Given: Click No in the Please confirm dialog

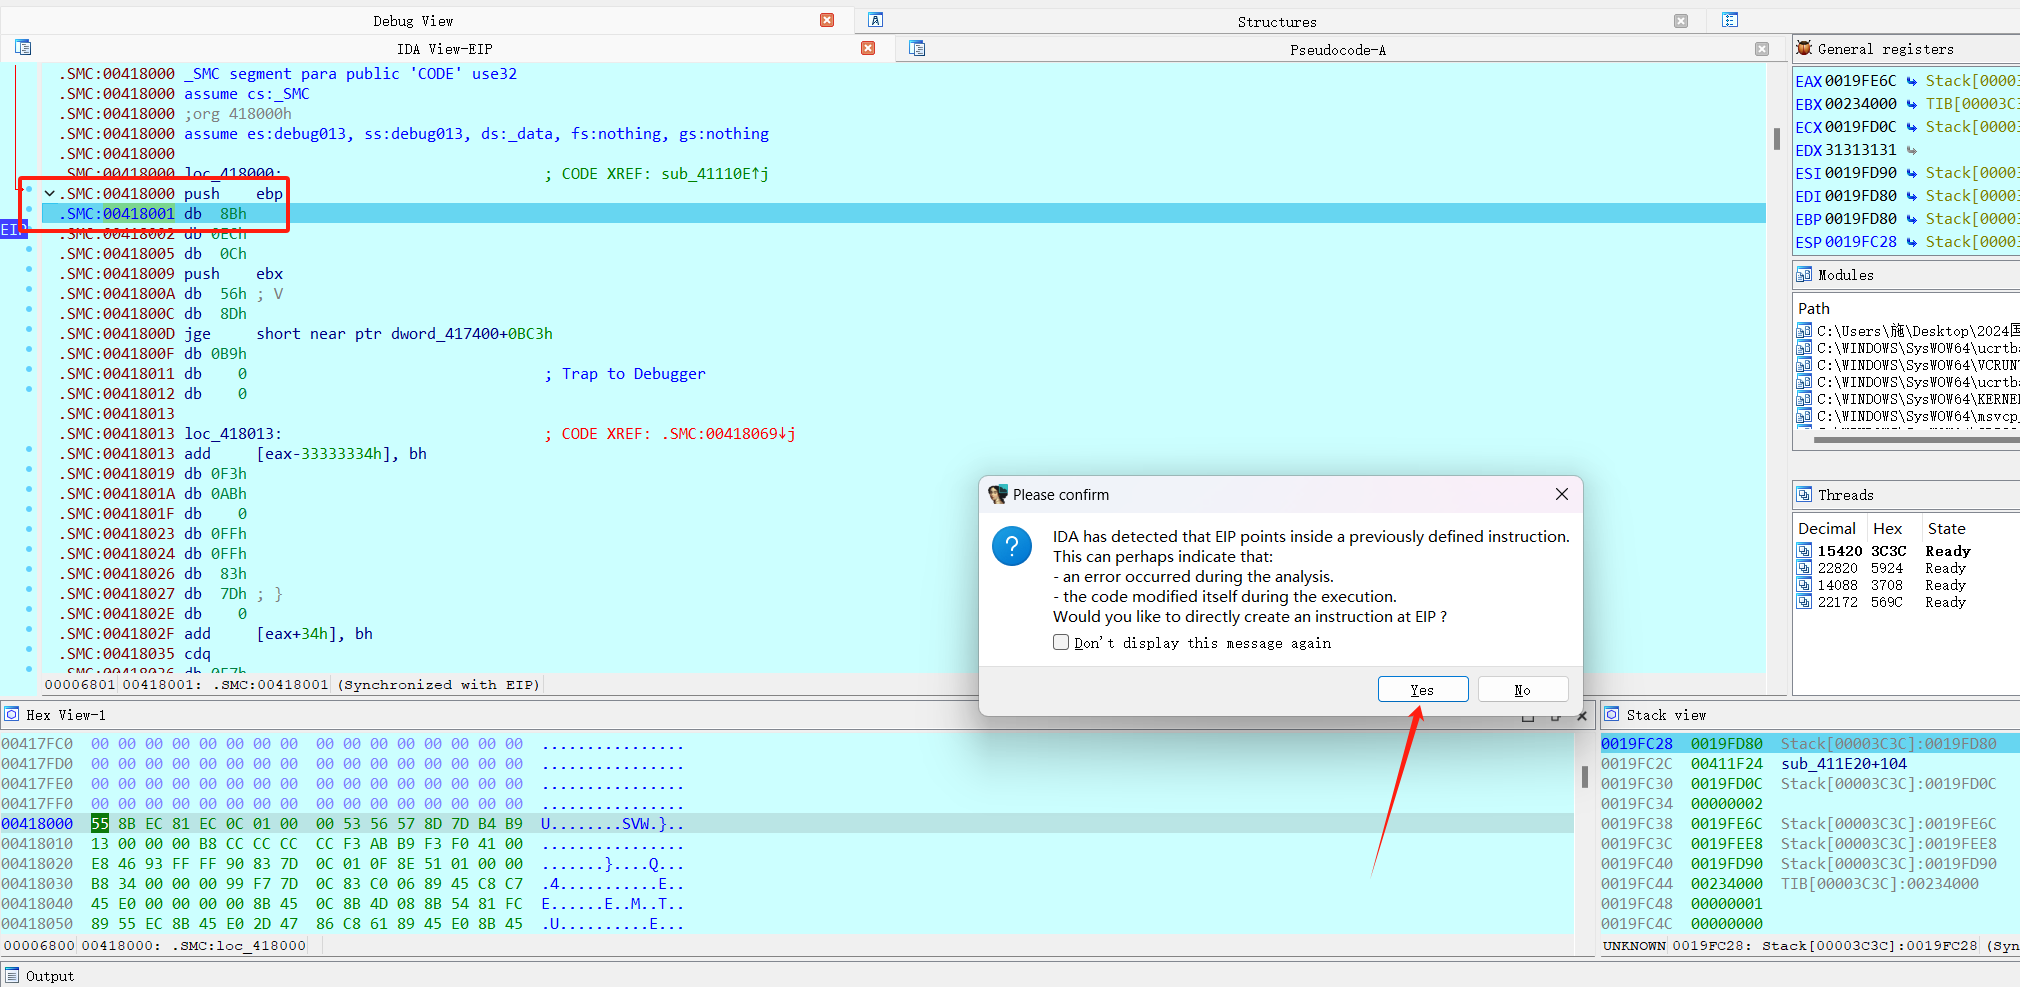Looking at the screenshot, I should click(1522, 690).
